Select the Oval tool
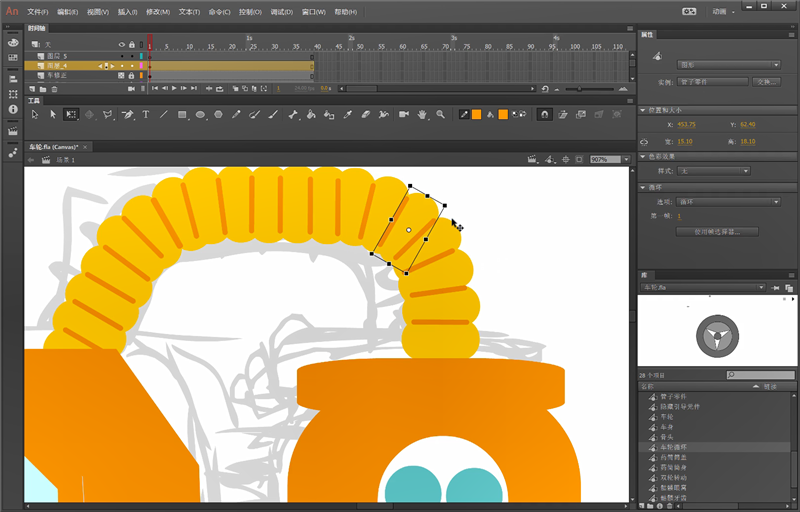The height and width of the screenshot is (512, 800). coord(201,114)
